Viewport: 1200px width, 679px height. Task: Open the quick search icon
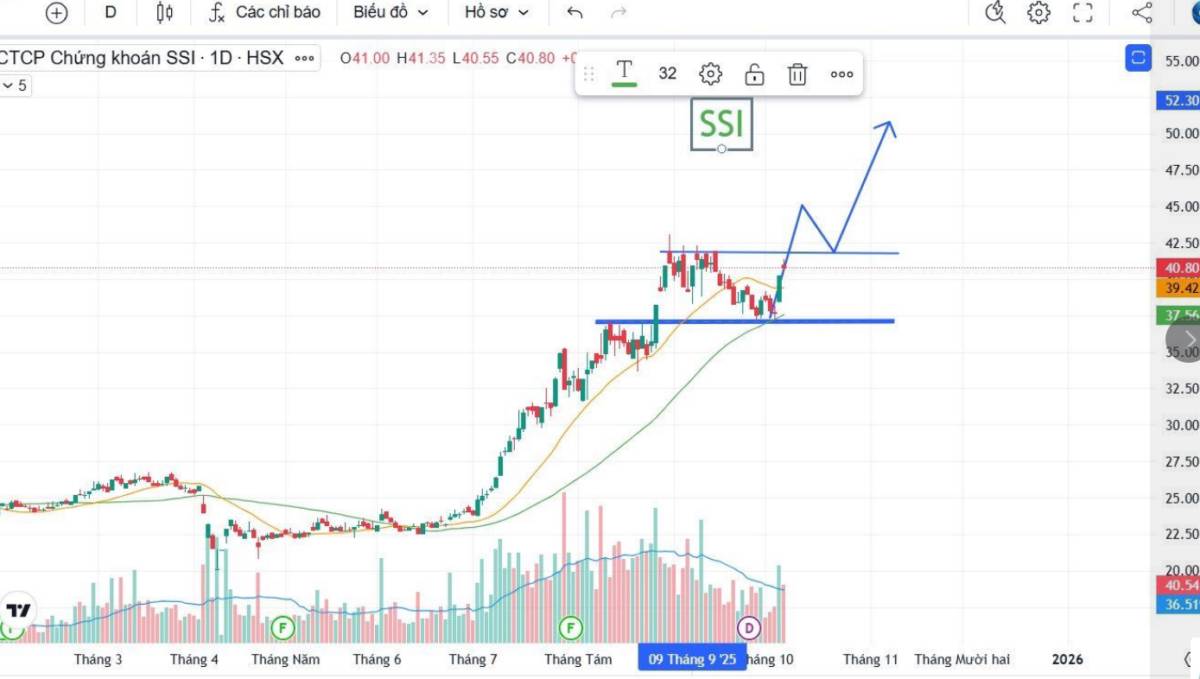tap(994, 13)
